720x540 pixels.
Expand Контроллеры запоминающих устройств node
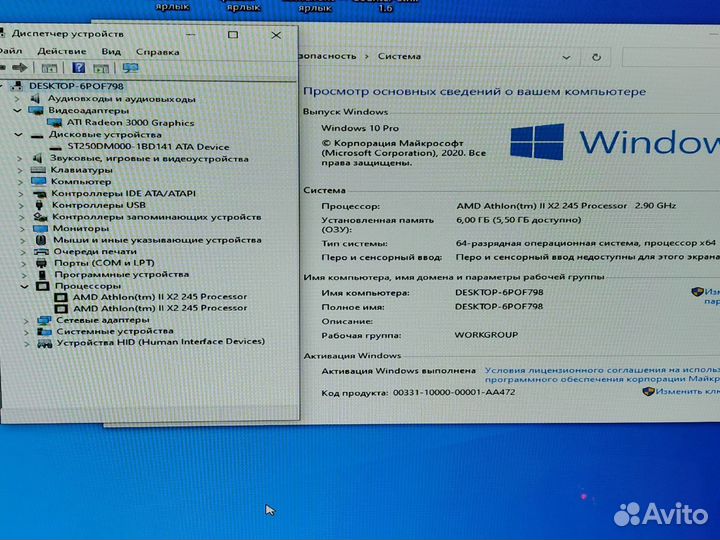(x=22, y=217)
